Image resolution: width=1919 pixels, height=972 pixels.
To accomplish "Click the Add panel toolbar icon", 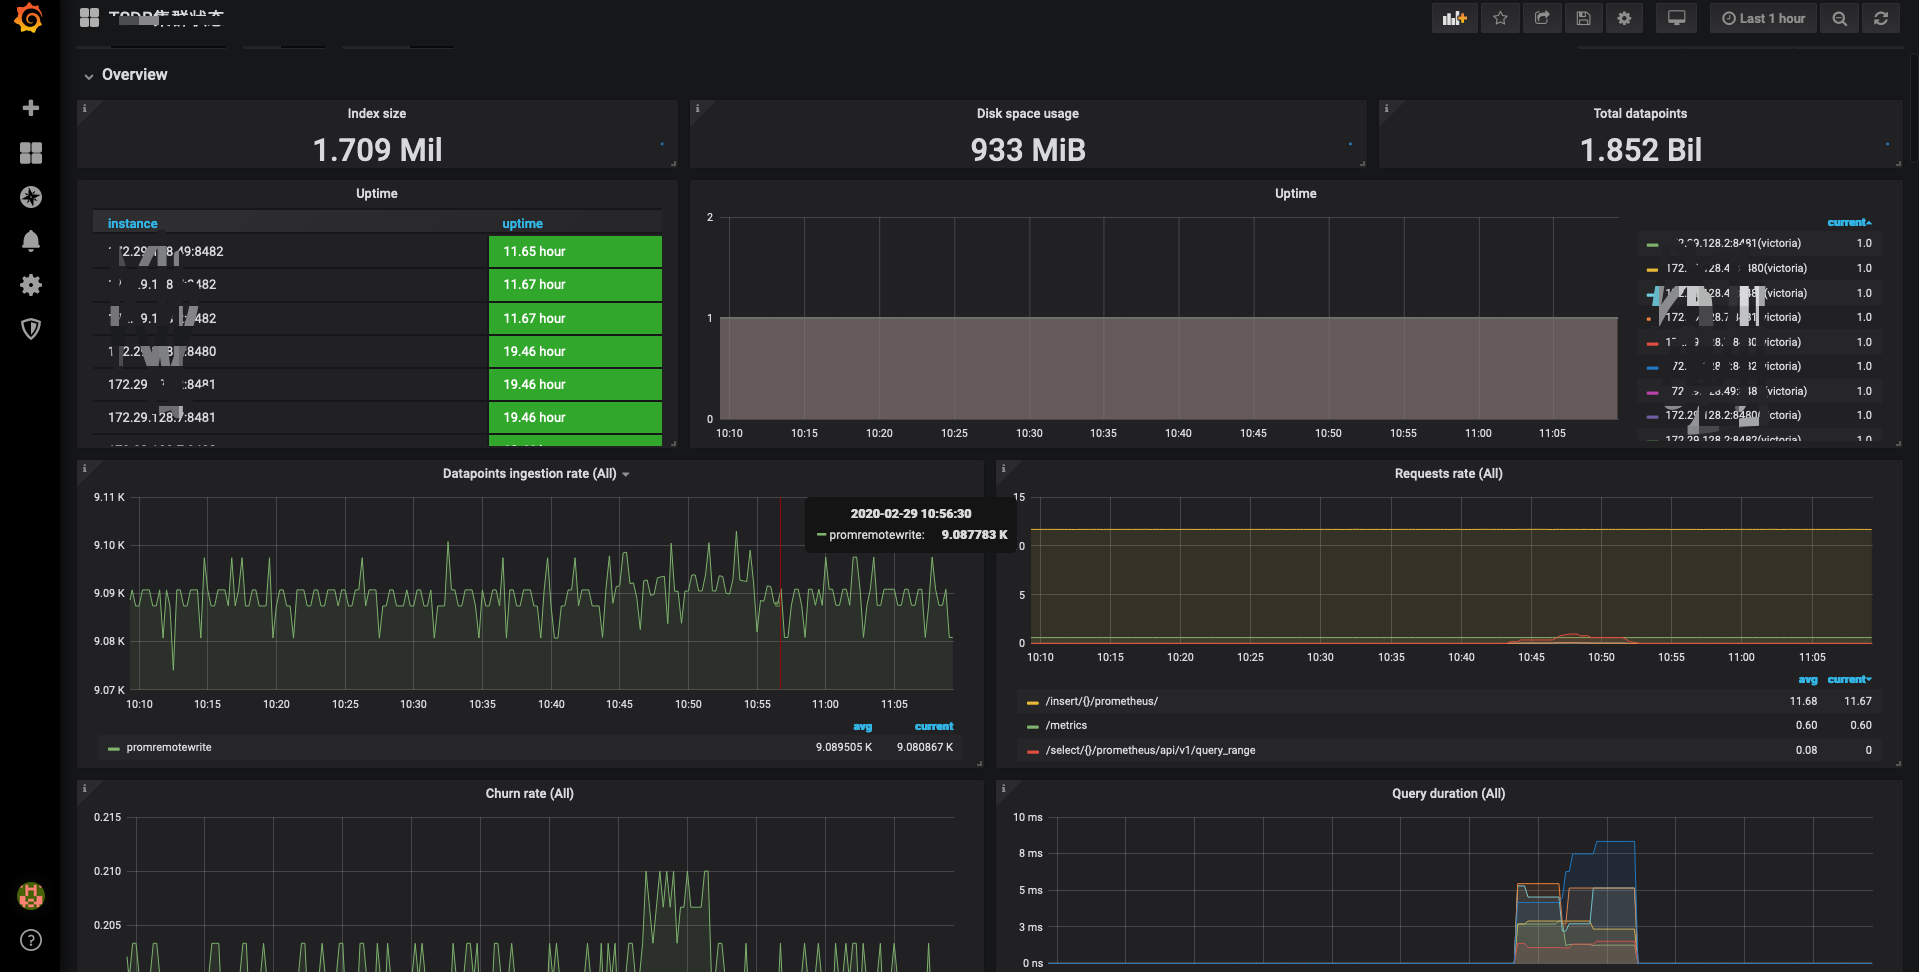I will 1454,18.
